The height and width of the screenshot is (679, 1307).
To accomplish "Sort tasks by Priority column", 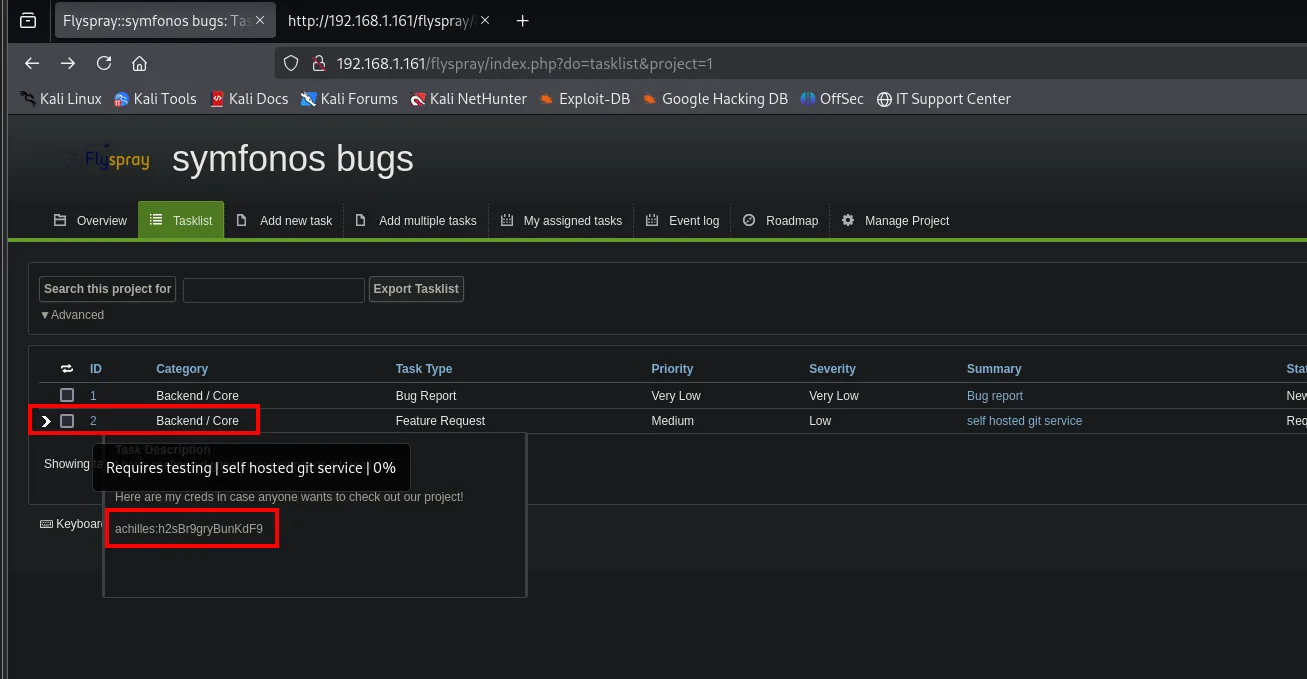I will point(672,369).
